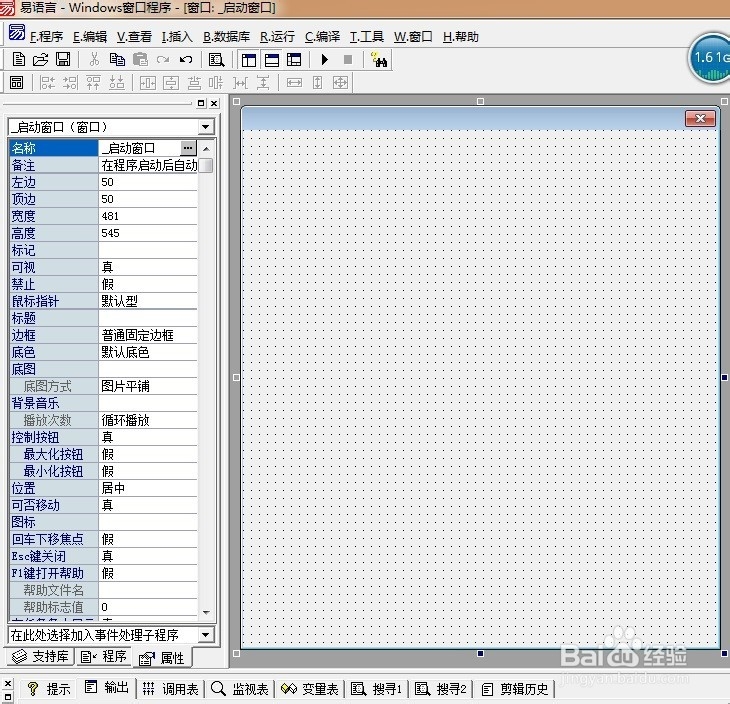
Task: Click the binoculars help search icon
Action: 379,60
